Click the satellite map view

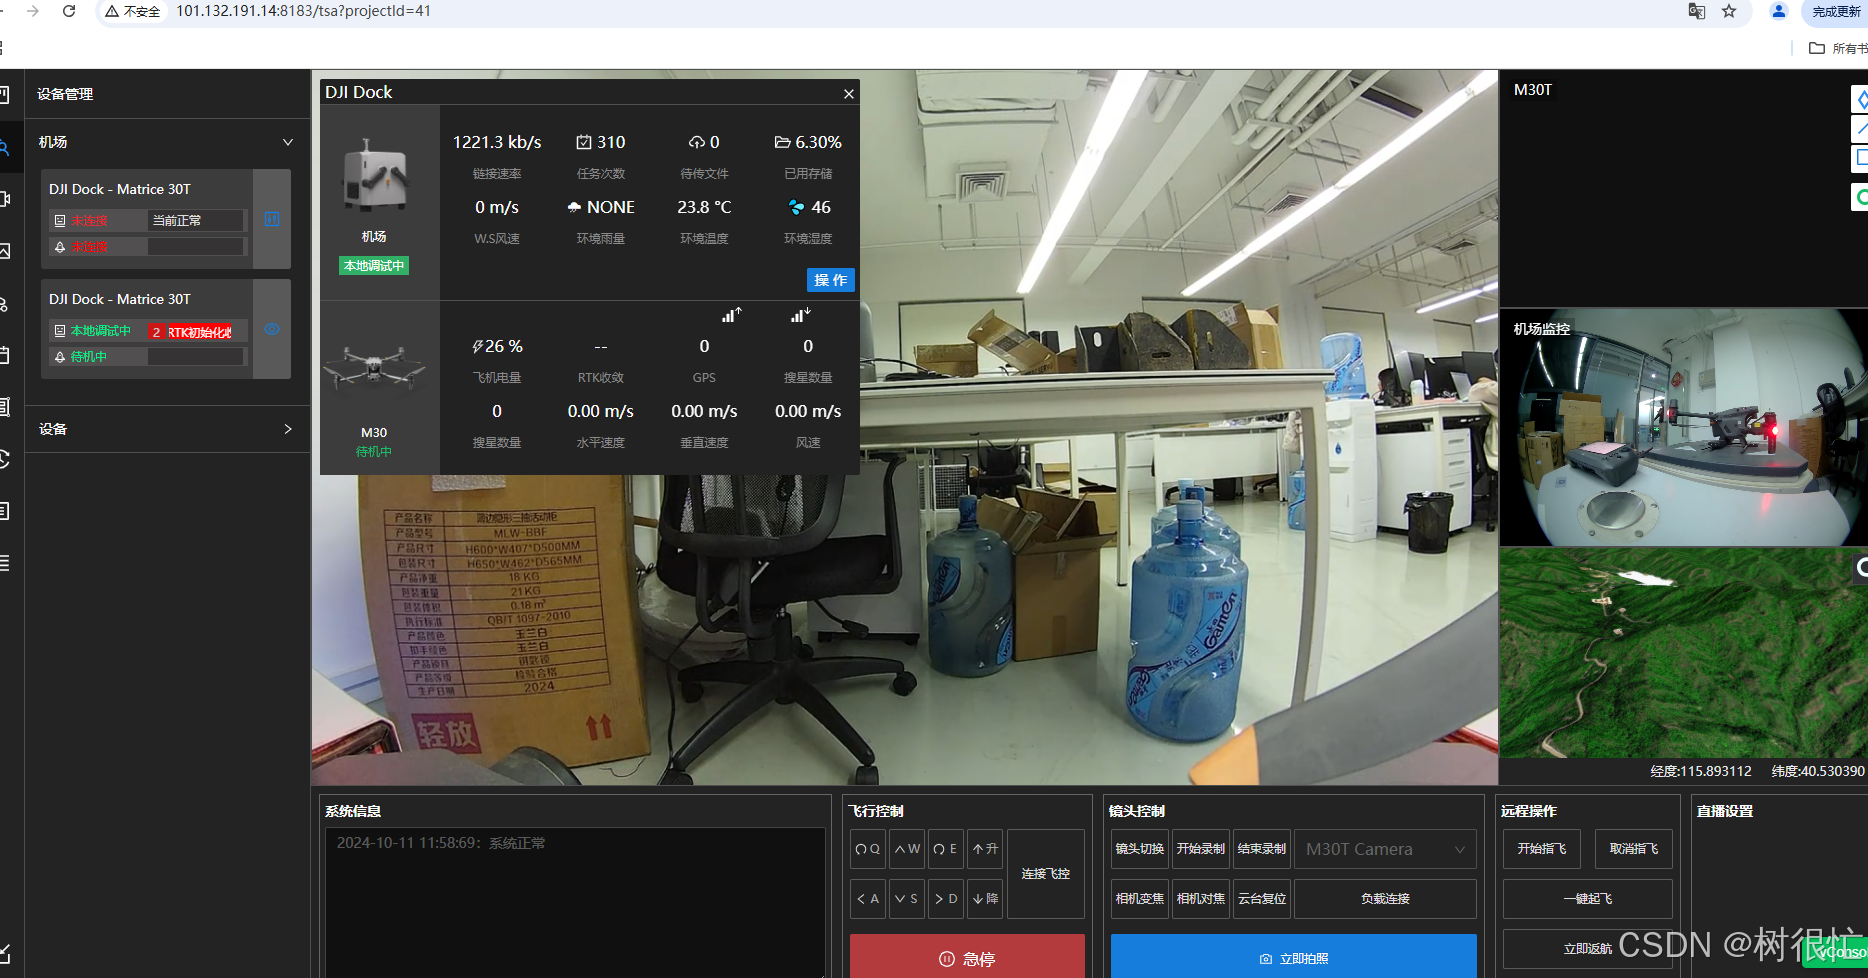click(x=1683, y=653)
